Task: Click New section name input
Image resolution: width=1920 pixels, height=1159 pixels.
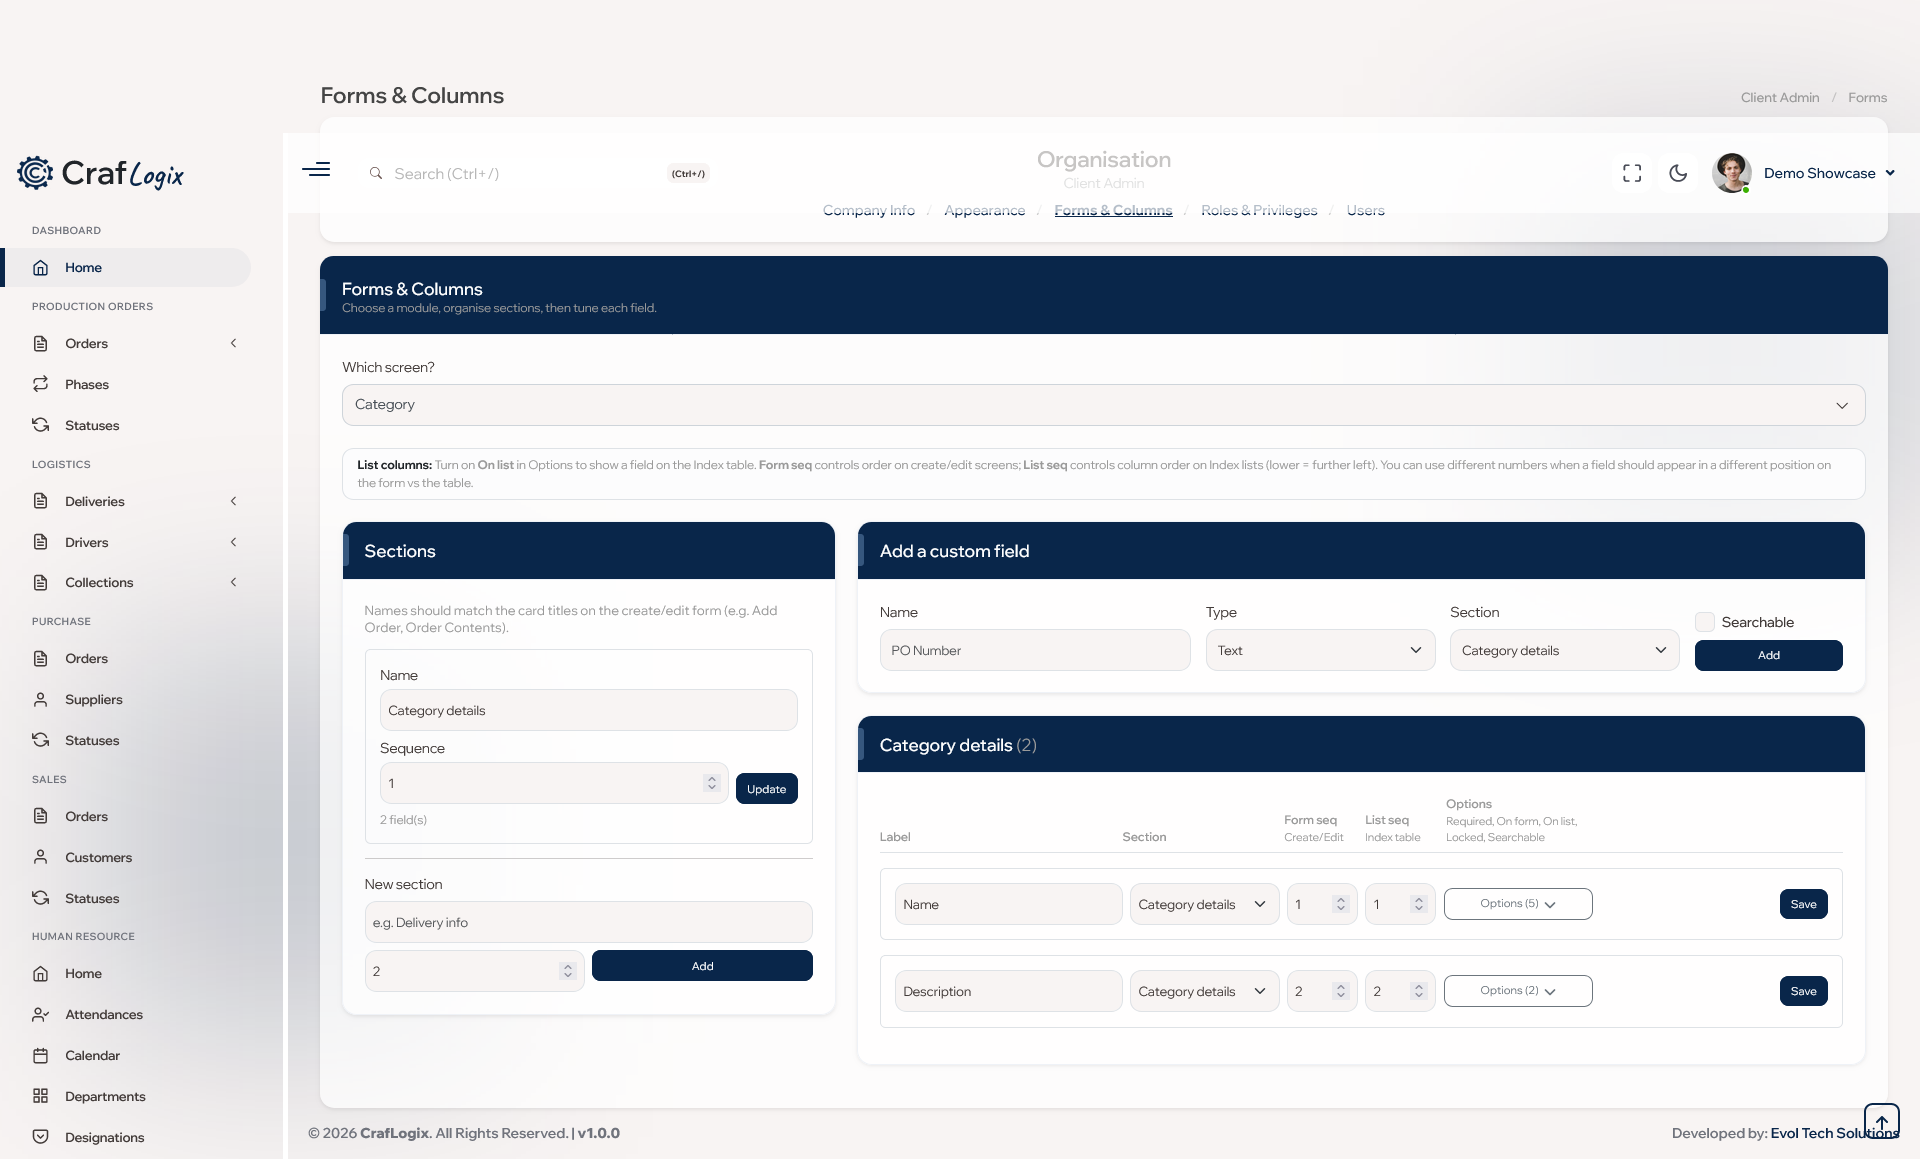Action: (x=588, y=922)
